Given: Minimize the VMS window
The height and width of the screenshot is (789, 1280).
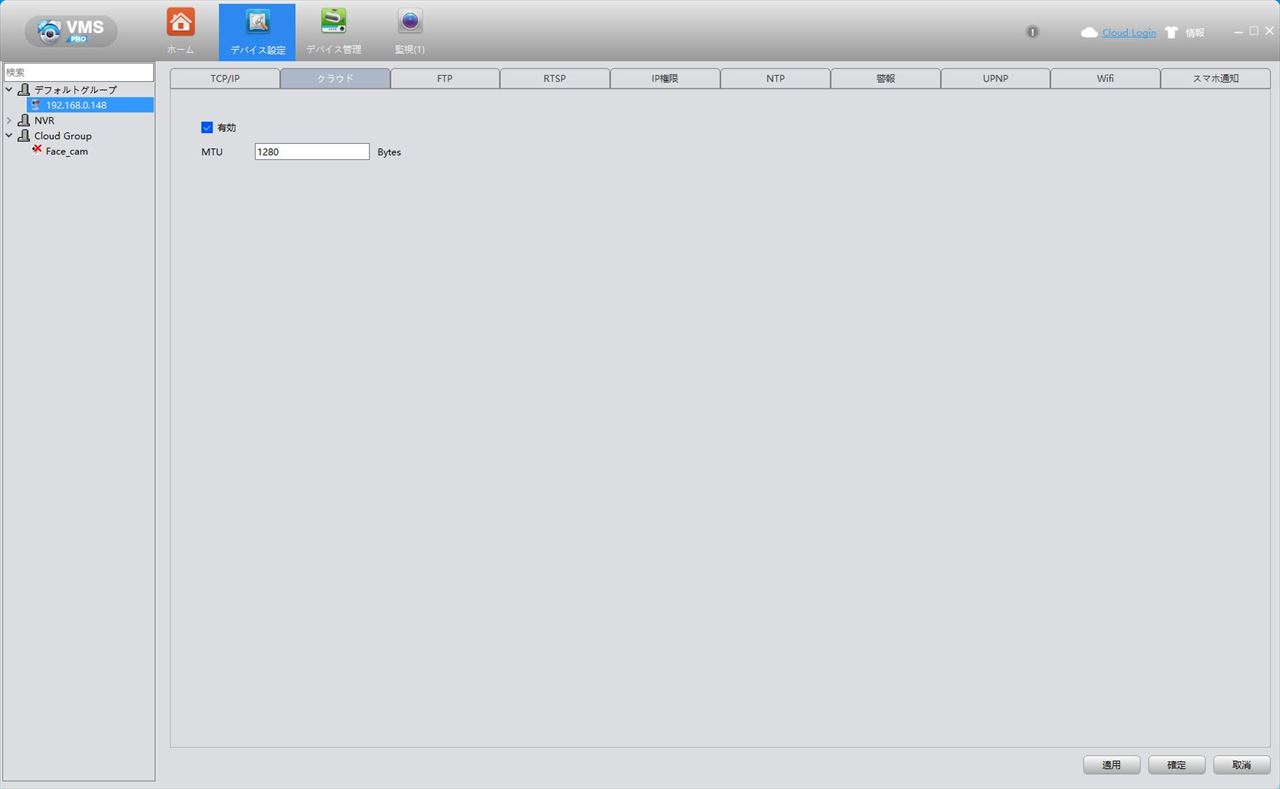Looking at the screenshot, I should coord(1239,31).
